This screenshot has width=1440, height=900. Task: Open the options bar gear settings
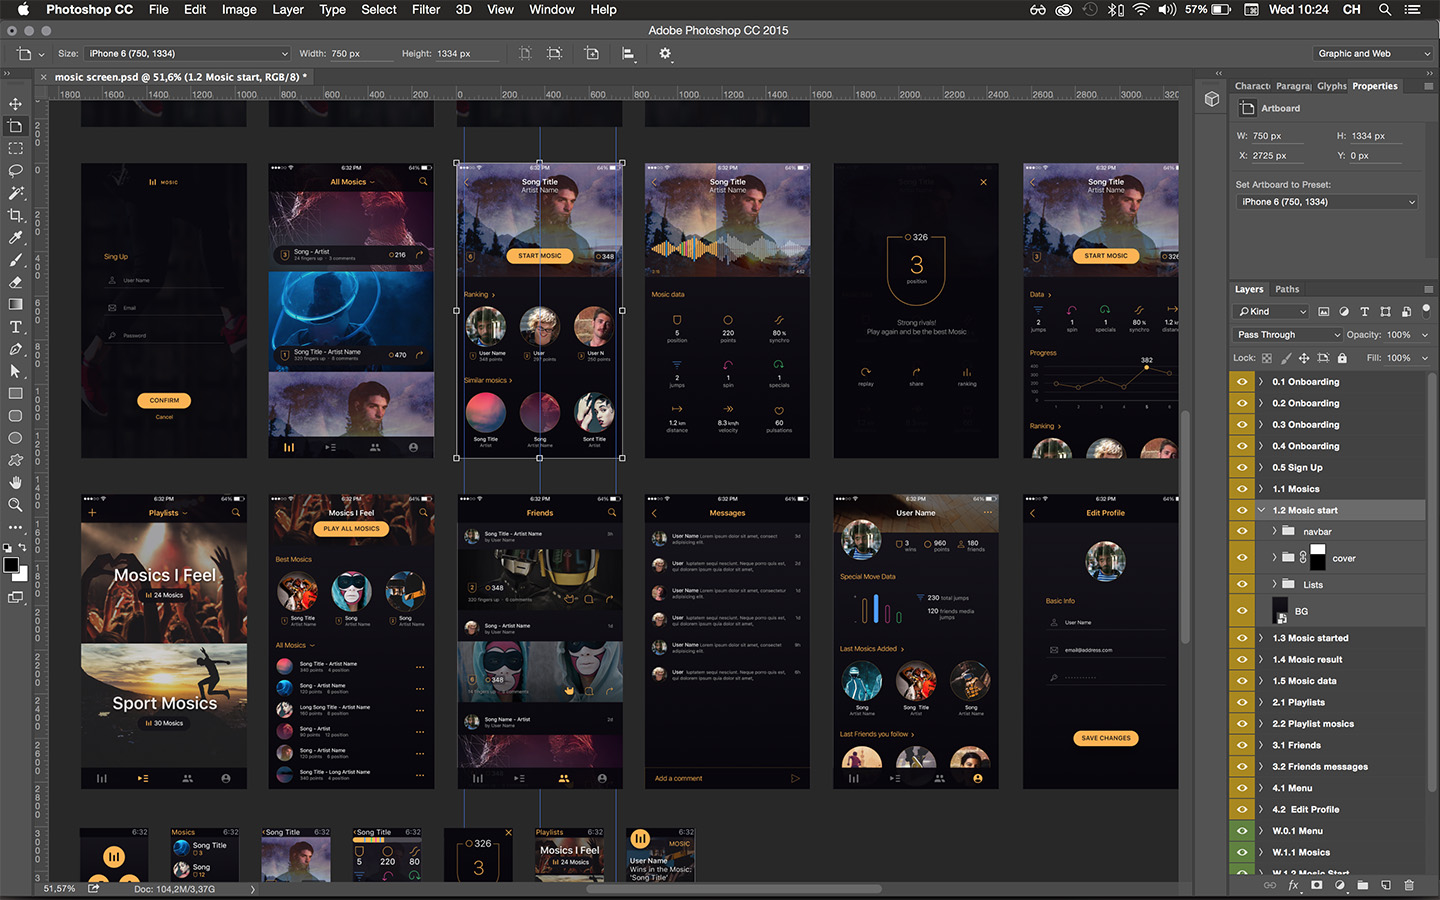pos(664,53)
